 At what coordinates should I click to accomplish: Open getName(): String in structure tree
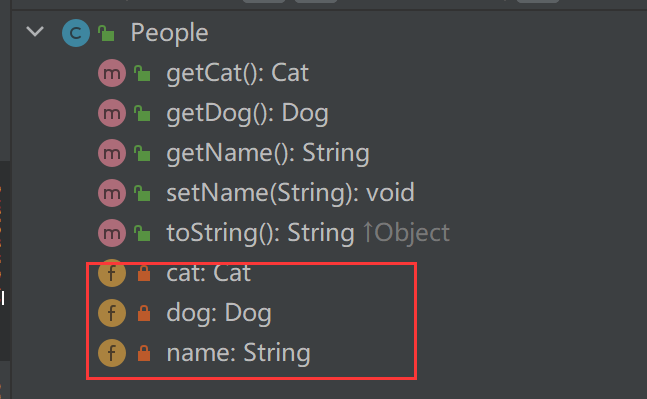click(x=268, y=153)
